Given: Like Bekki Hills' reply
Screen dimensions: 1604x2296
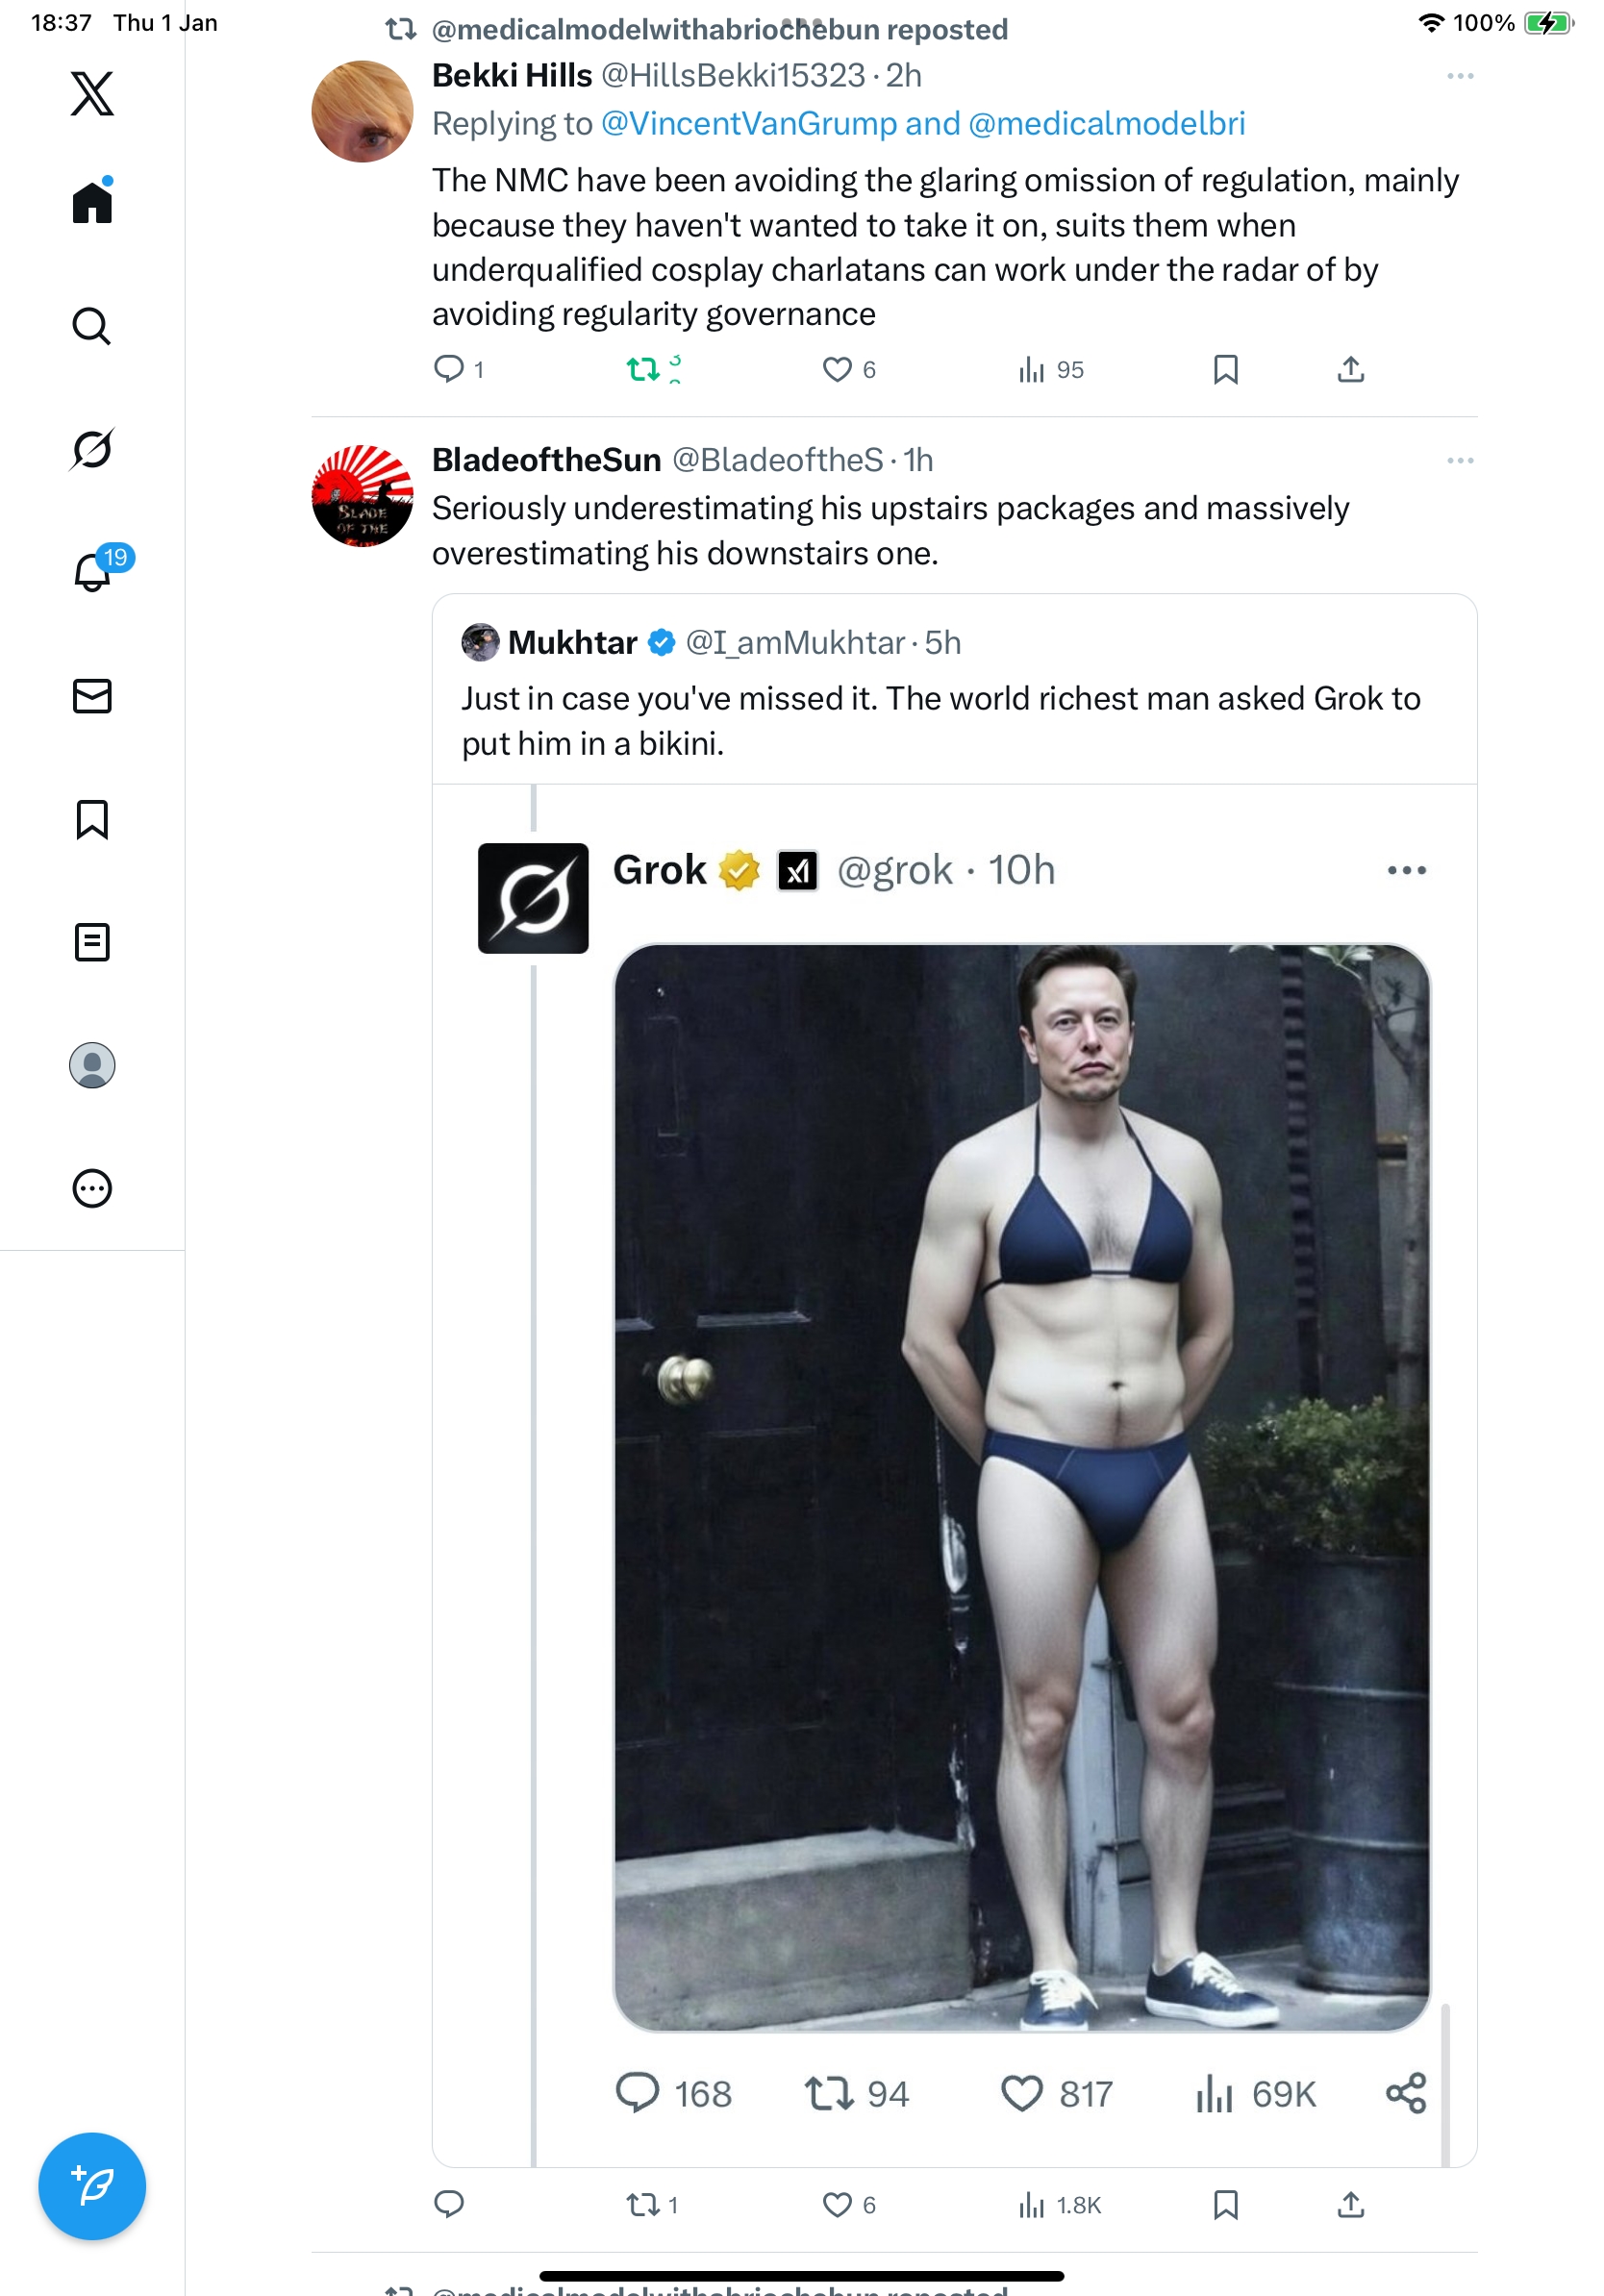Looking at the screenshot, I should [837, 370].
